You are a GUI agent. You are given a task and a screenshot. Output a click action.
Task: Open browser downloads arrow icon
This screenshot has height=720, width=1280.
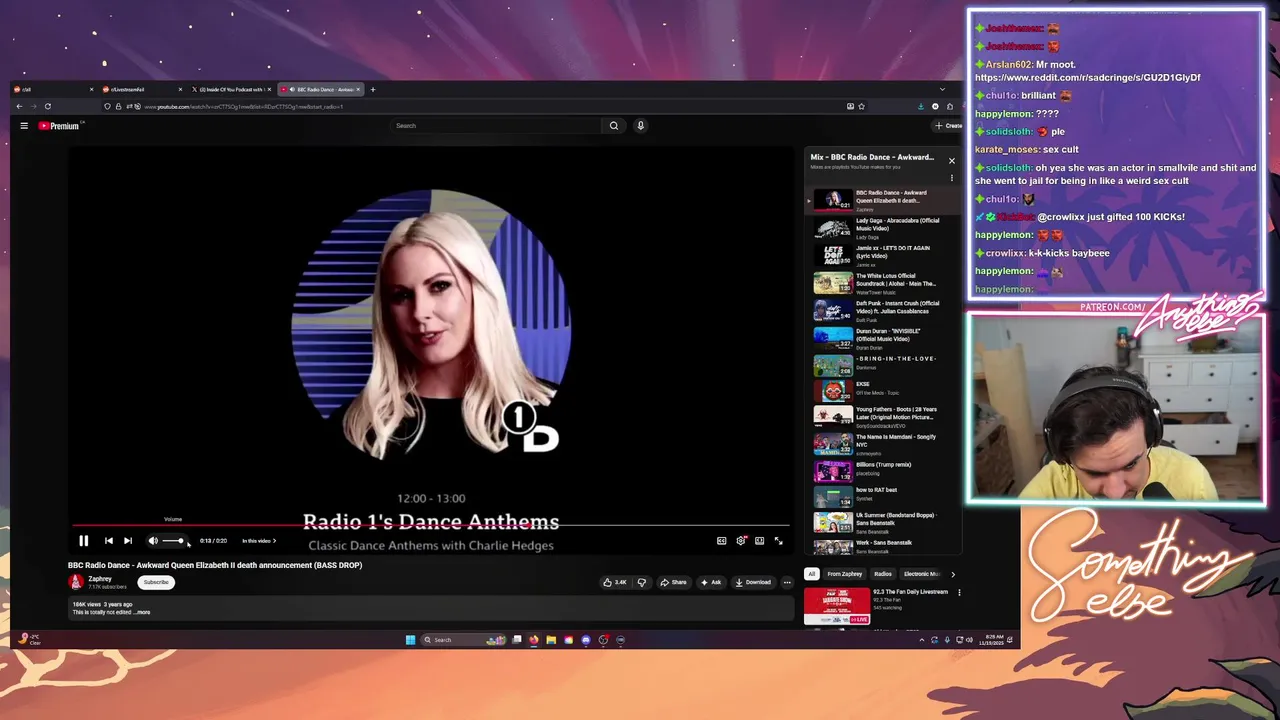pos(920,106)
